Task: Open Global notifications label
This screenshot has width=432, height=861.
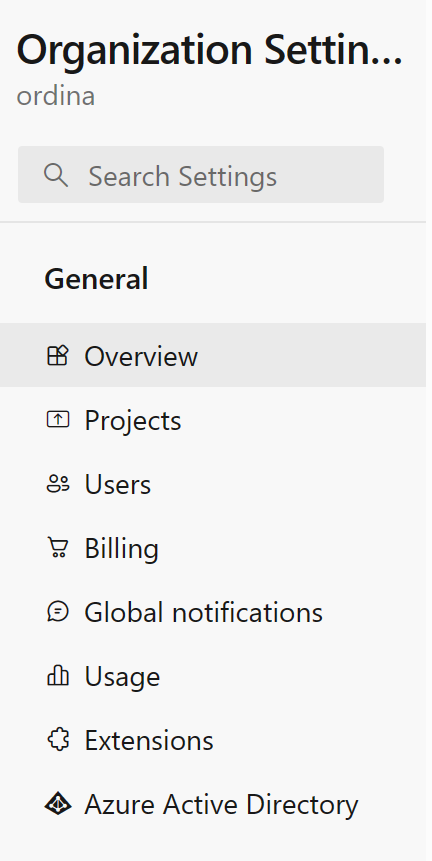Action: 203,612
